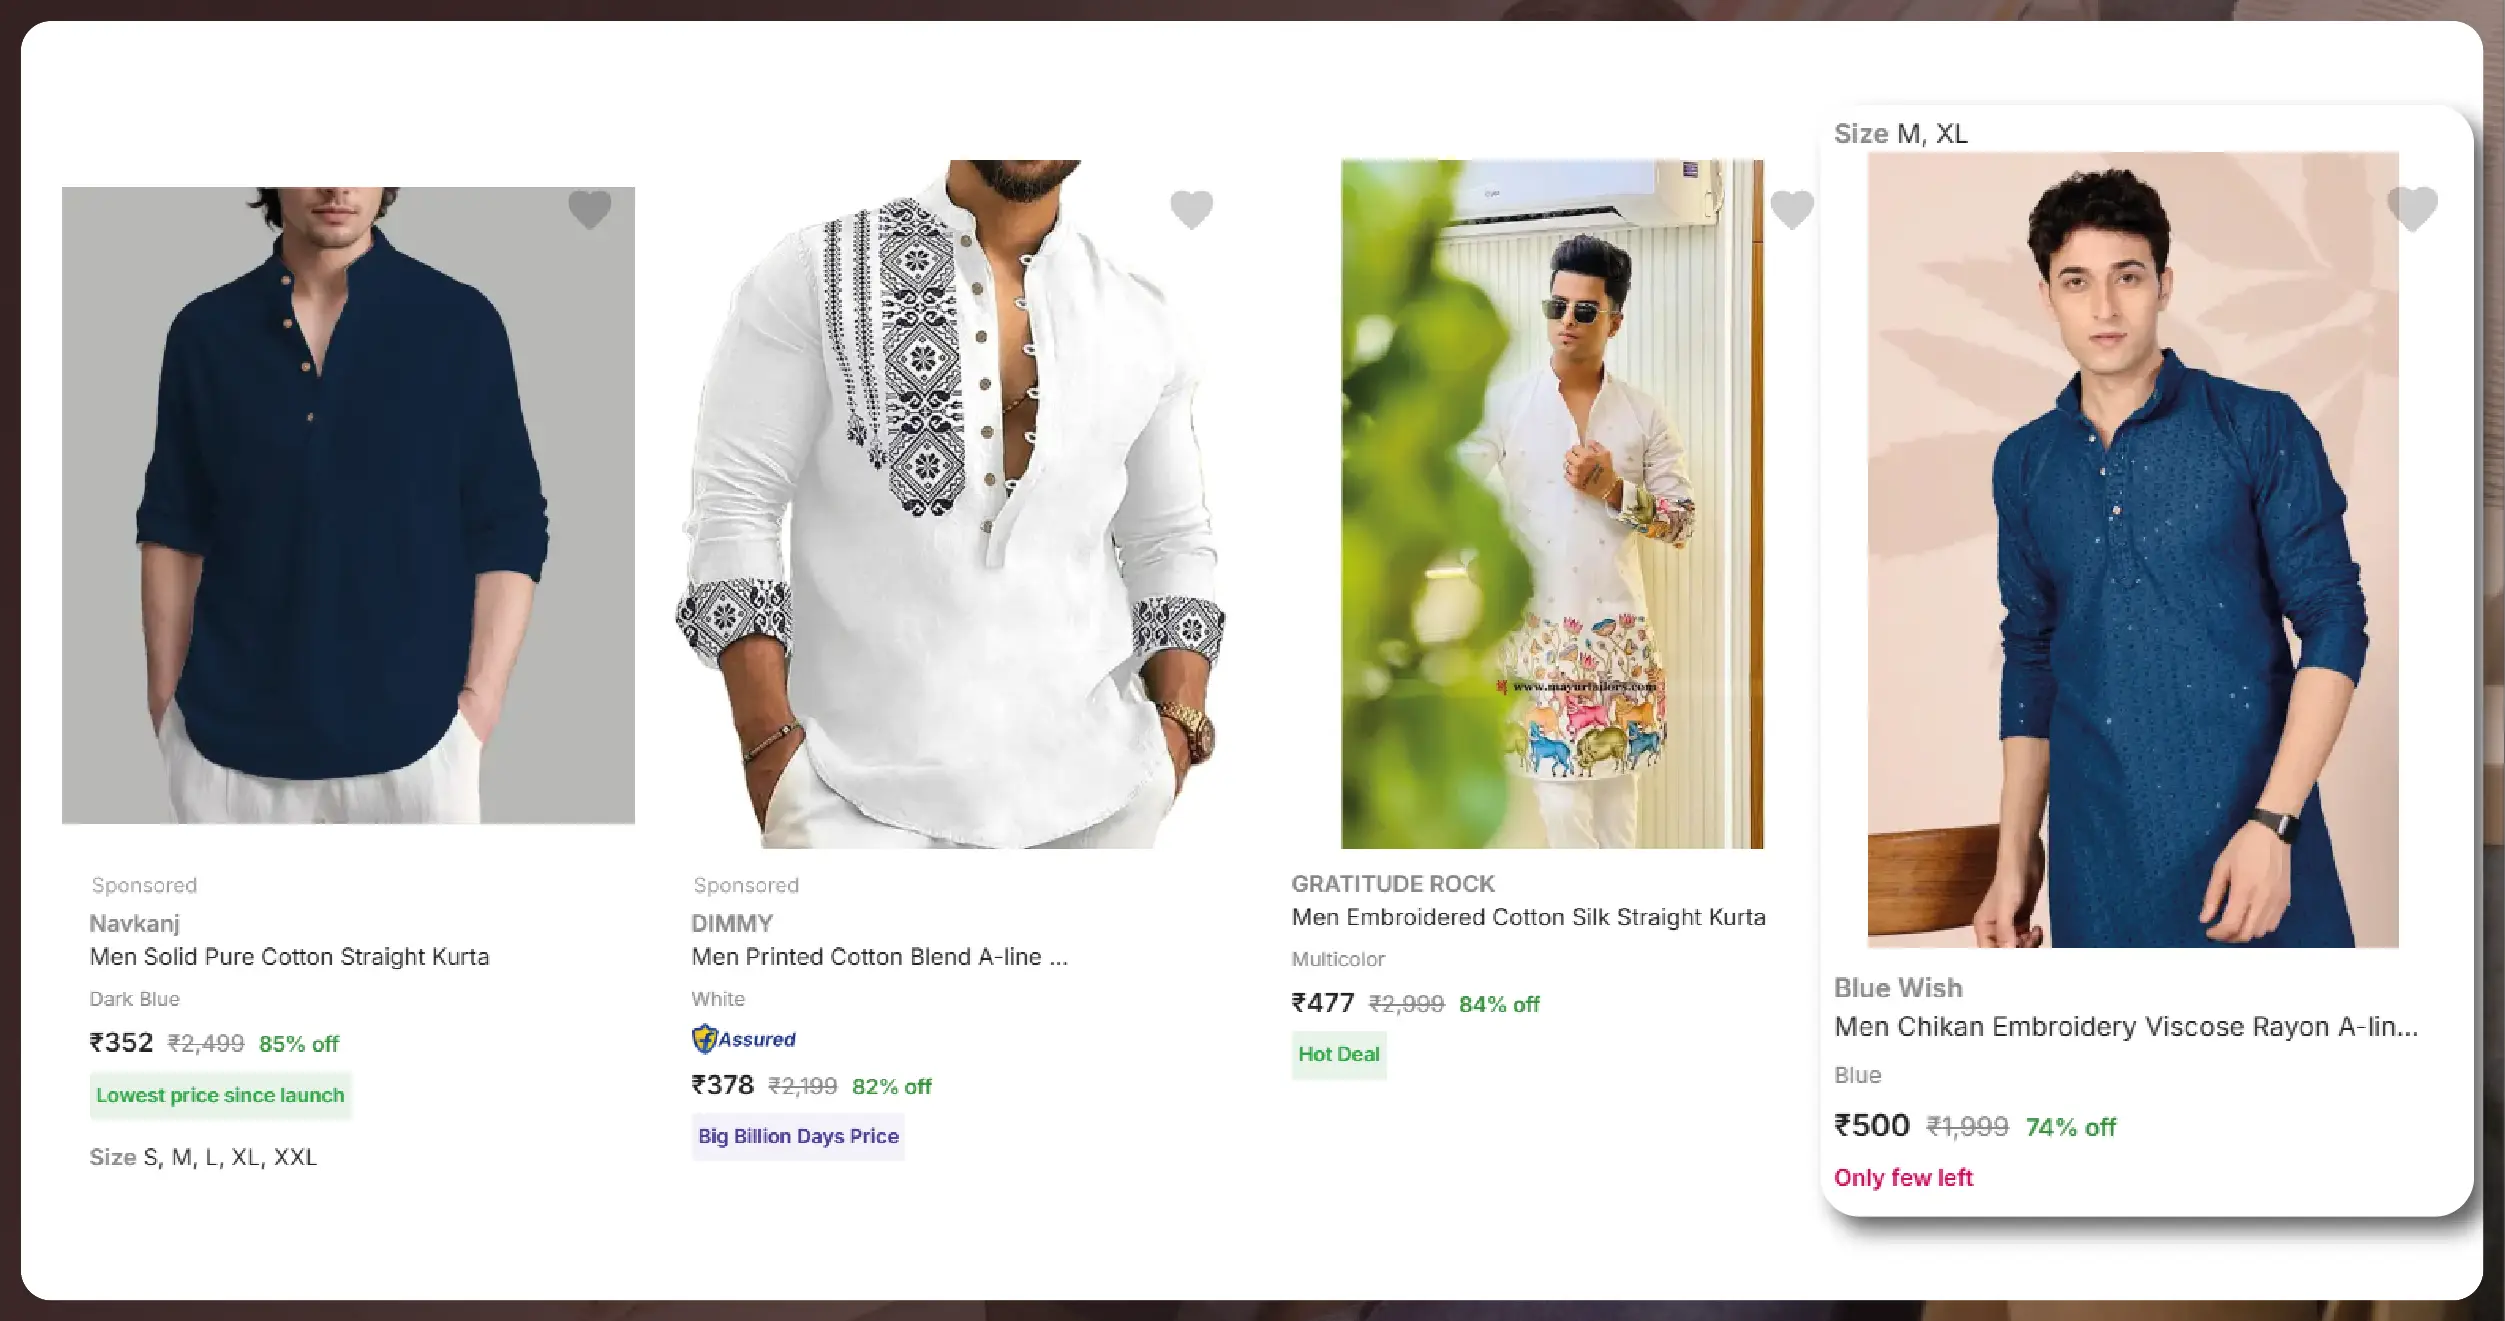Click the heart icon on the DIMMY white kurta
The width and height of the screenshot is (2505, 1321).
click(1191, 209)
